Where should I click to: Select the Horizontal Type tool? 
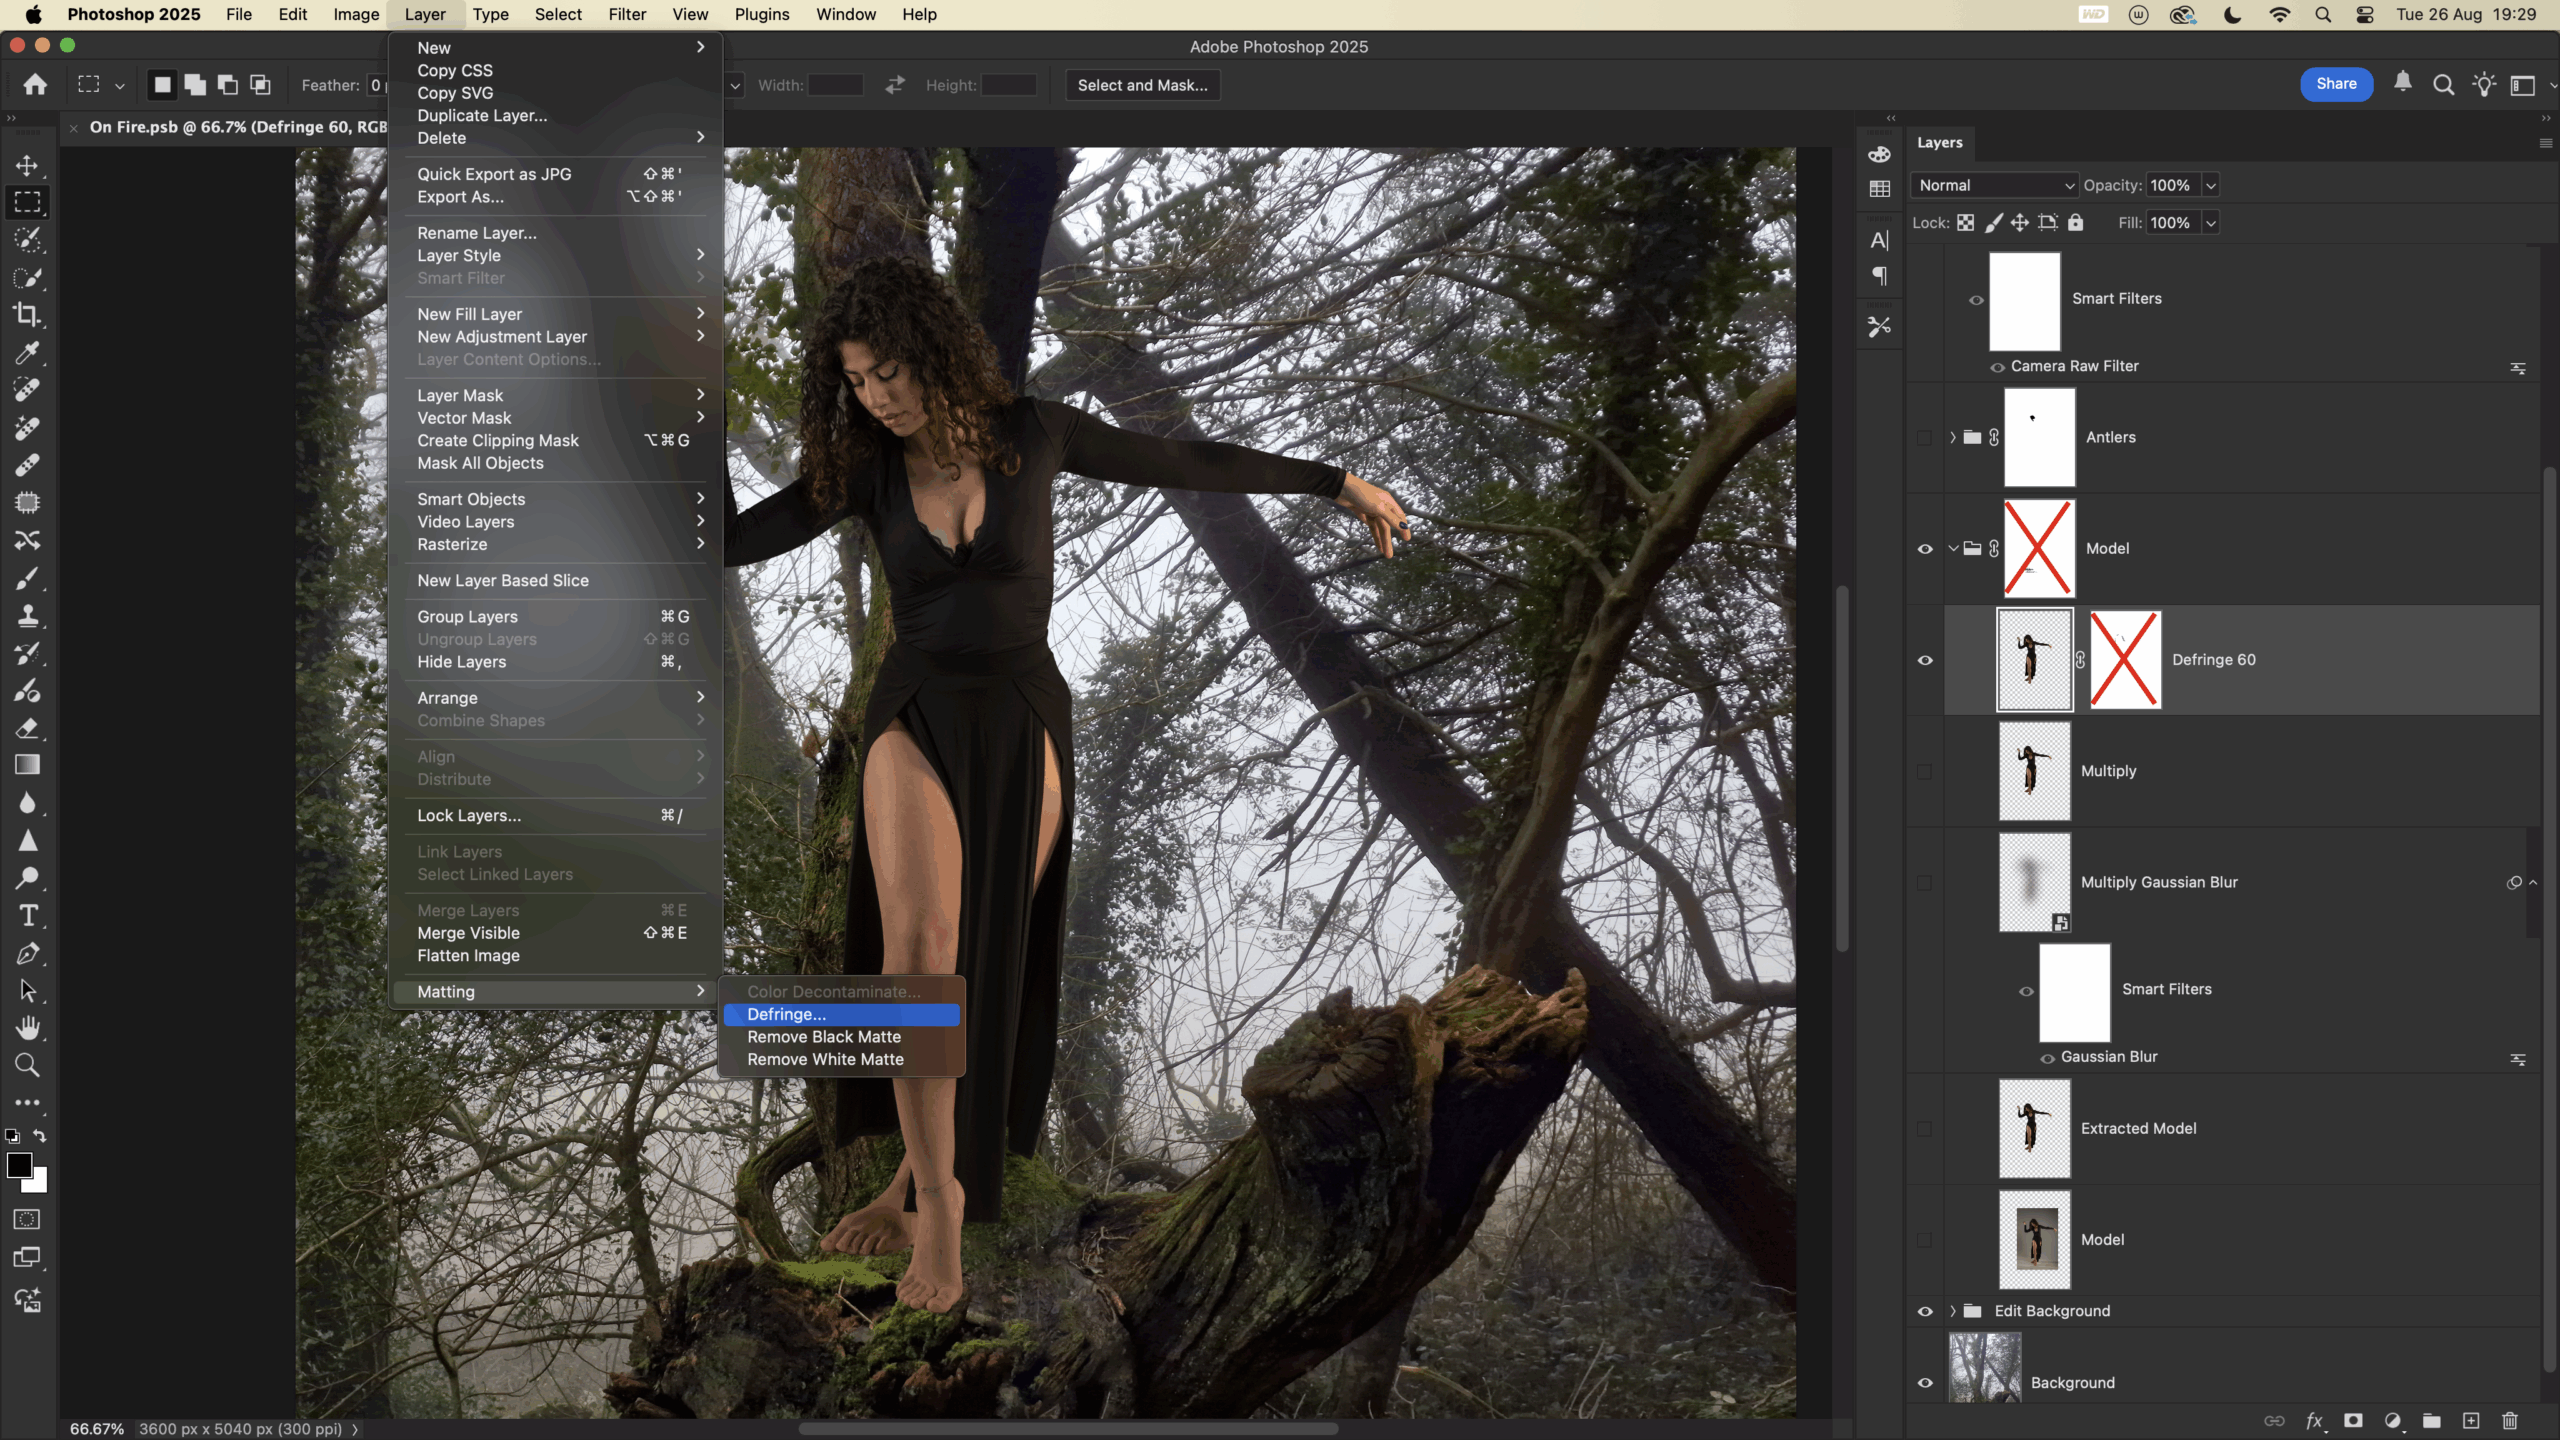tap(27, 916)
